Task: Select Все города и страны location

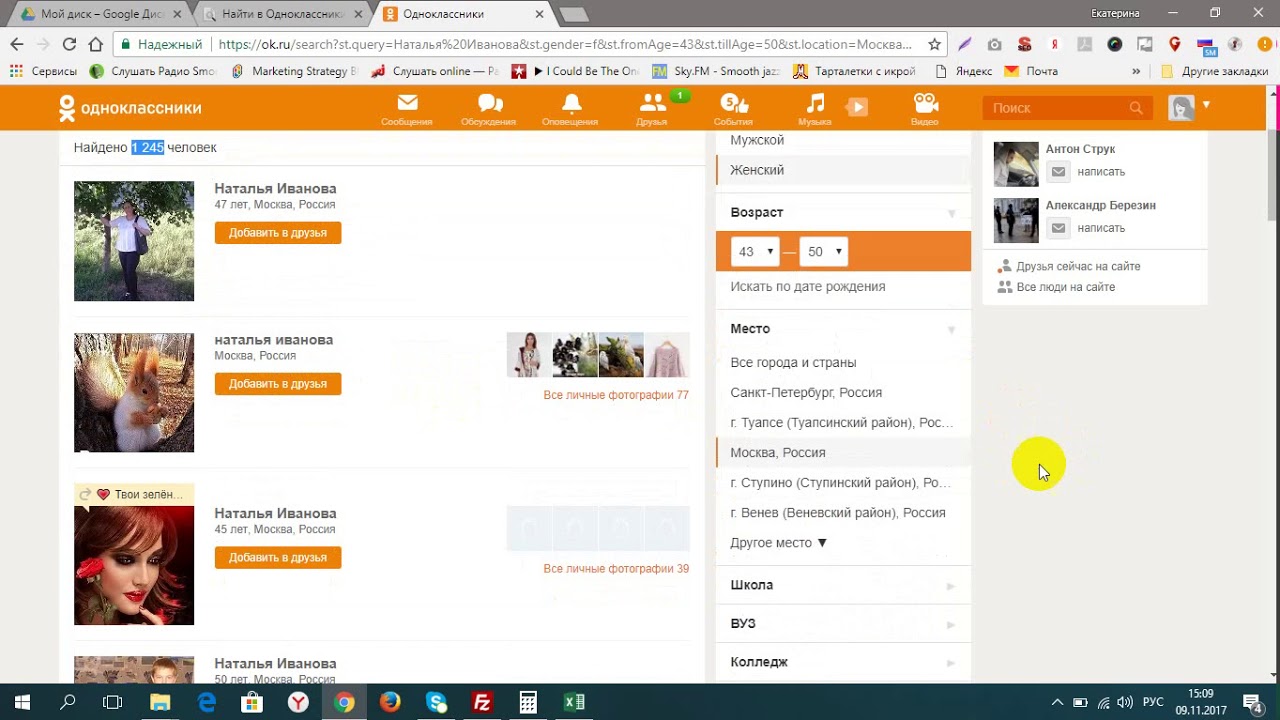Action: (793, 363)
